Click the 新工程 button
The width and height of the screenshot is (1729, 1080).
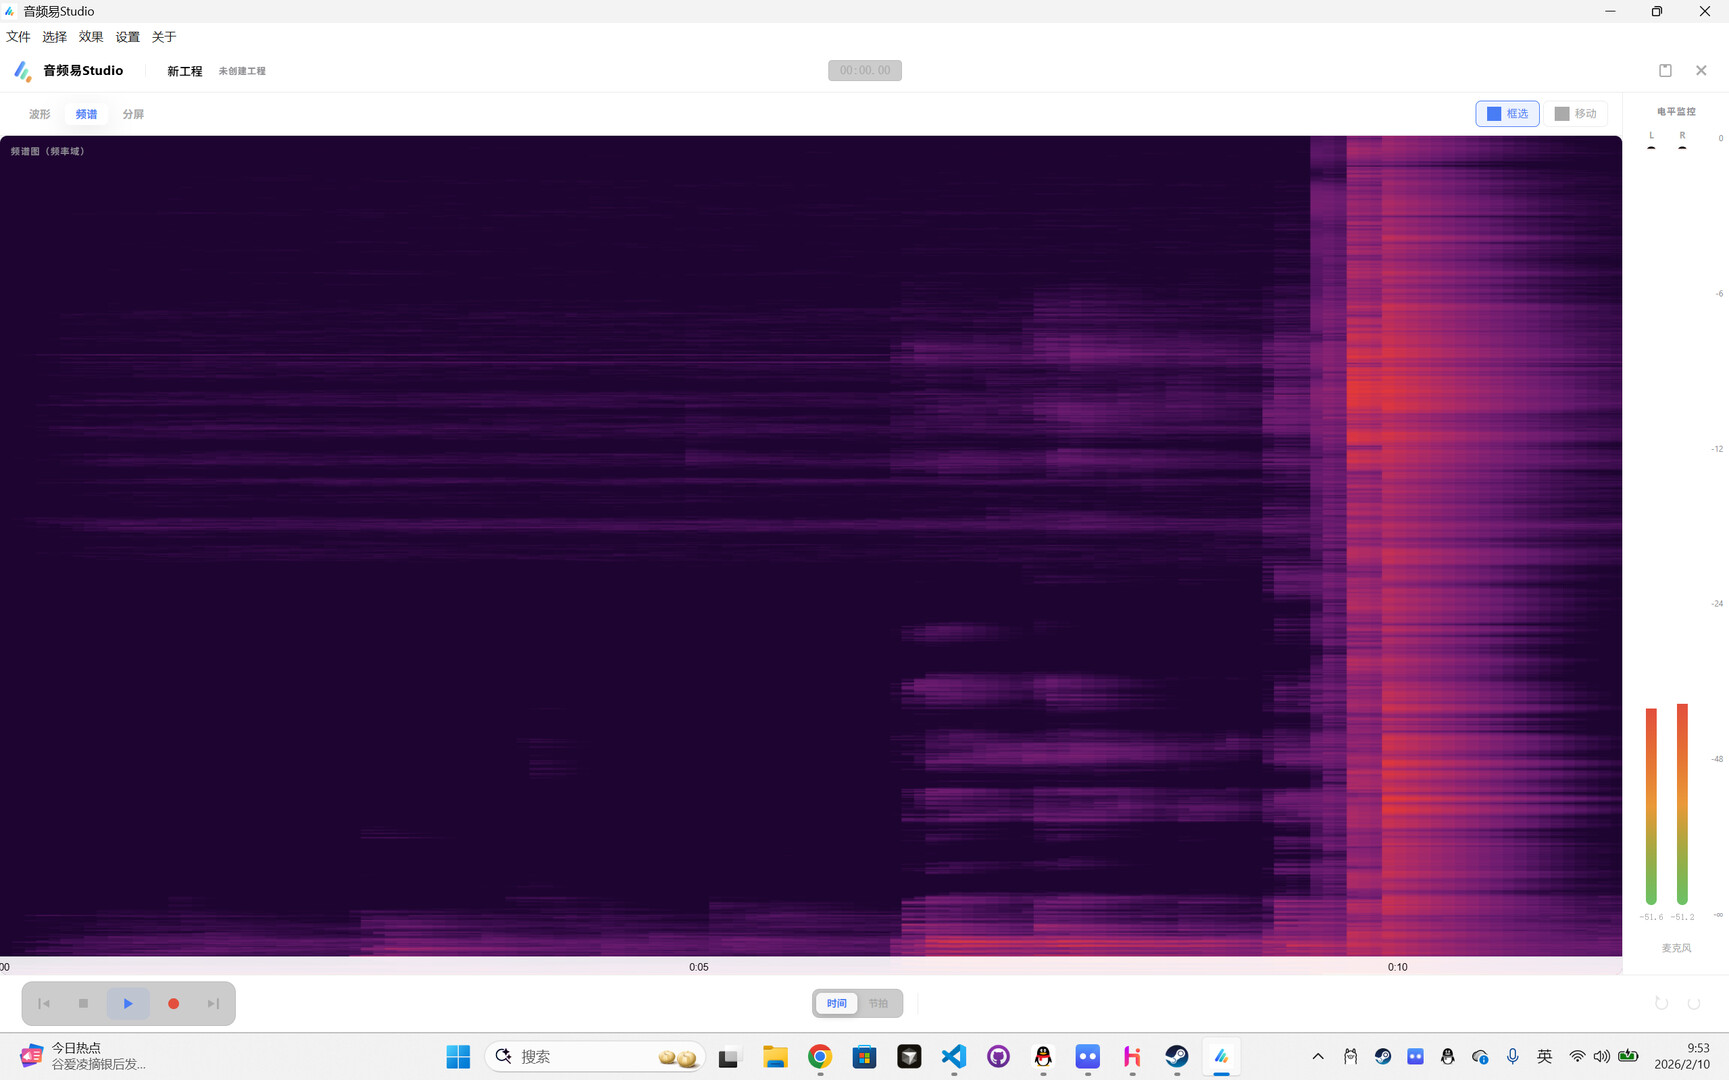(x=184, y=70)
